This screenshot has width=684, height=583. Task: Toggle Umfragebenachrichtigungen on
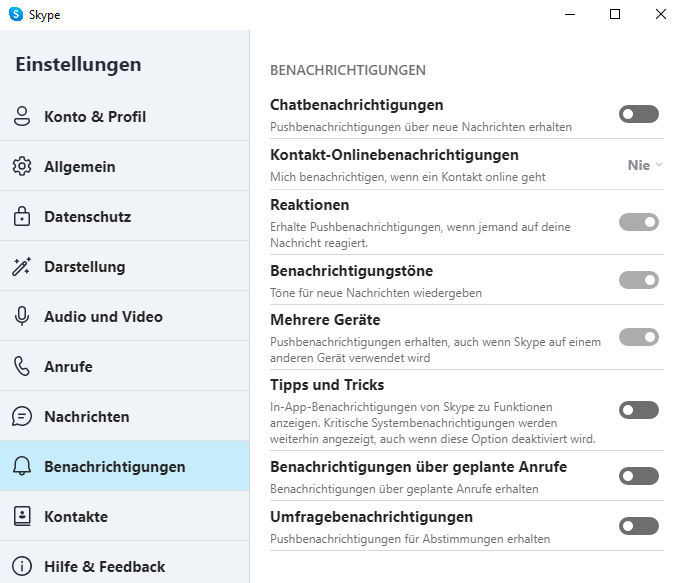(x=639, y=526)
